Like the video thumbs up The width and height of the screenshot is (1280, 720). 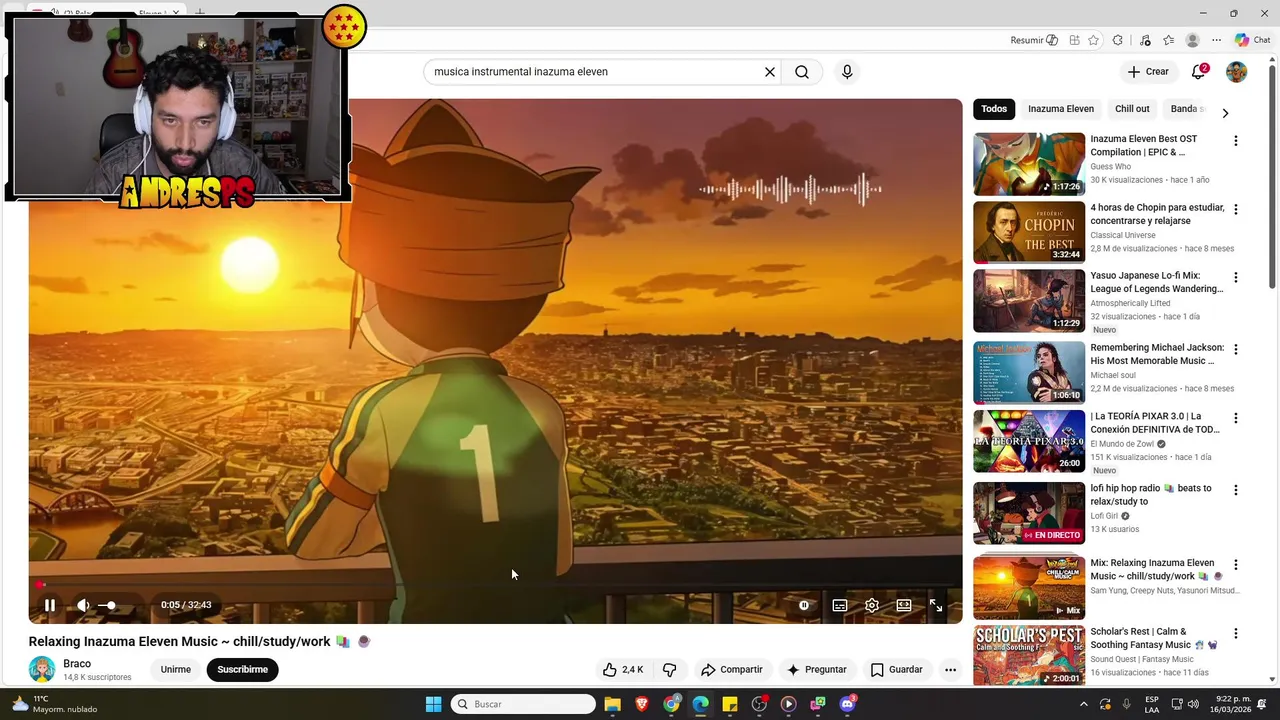(623, 670)
